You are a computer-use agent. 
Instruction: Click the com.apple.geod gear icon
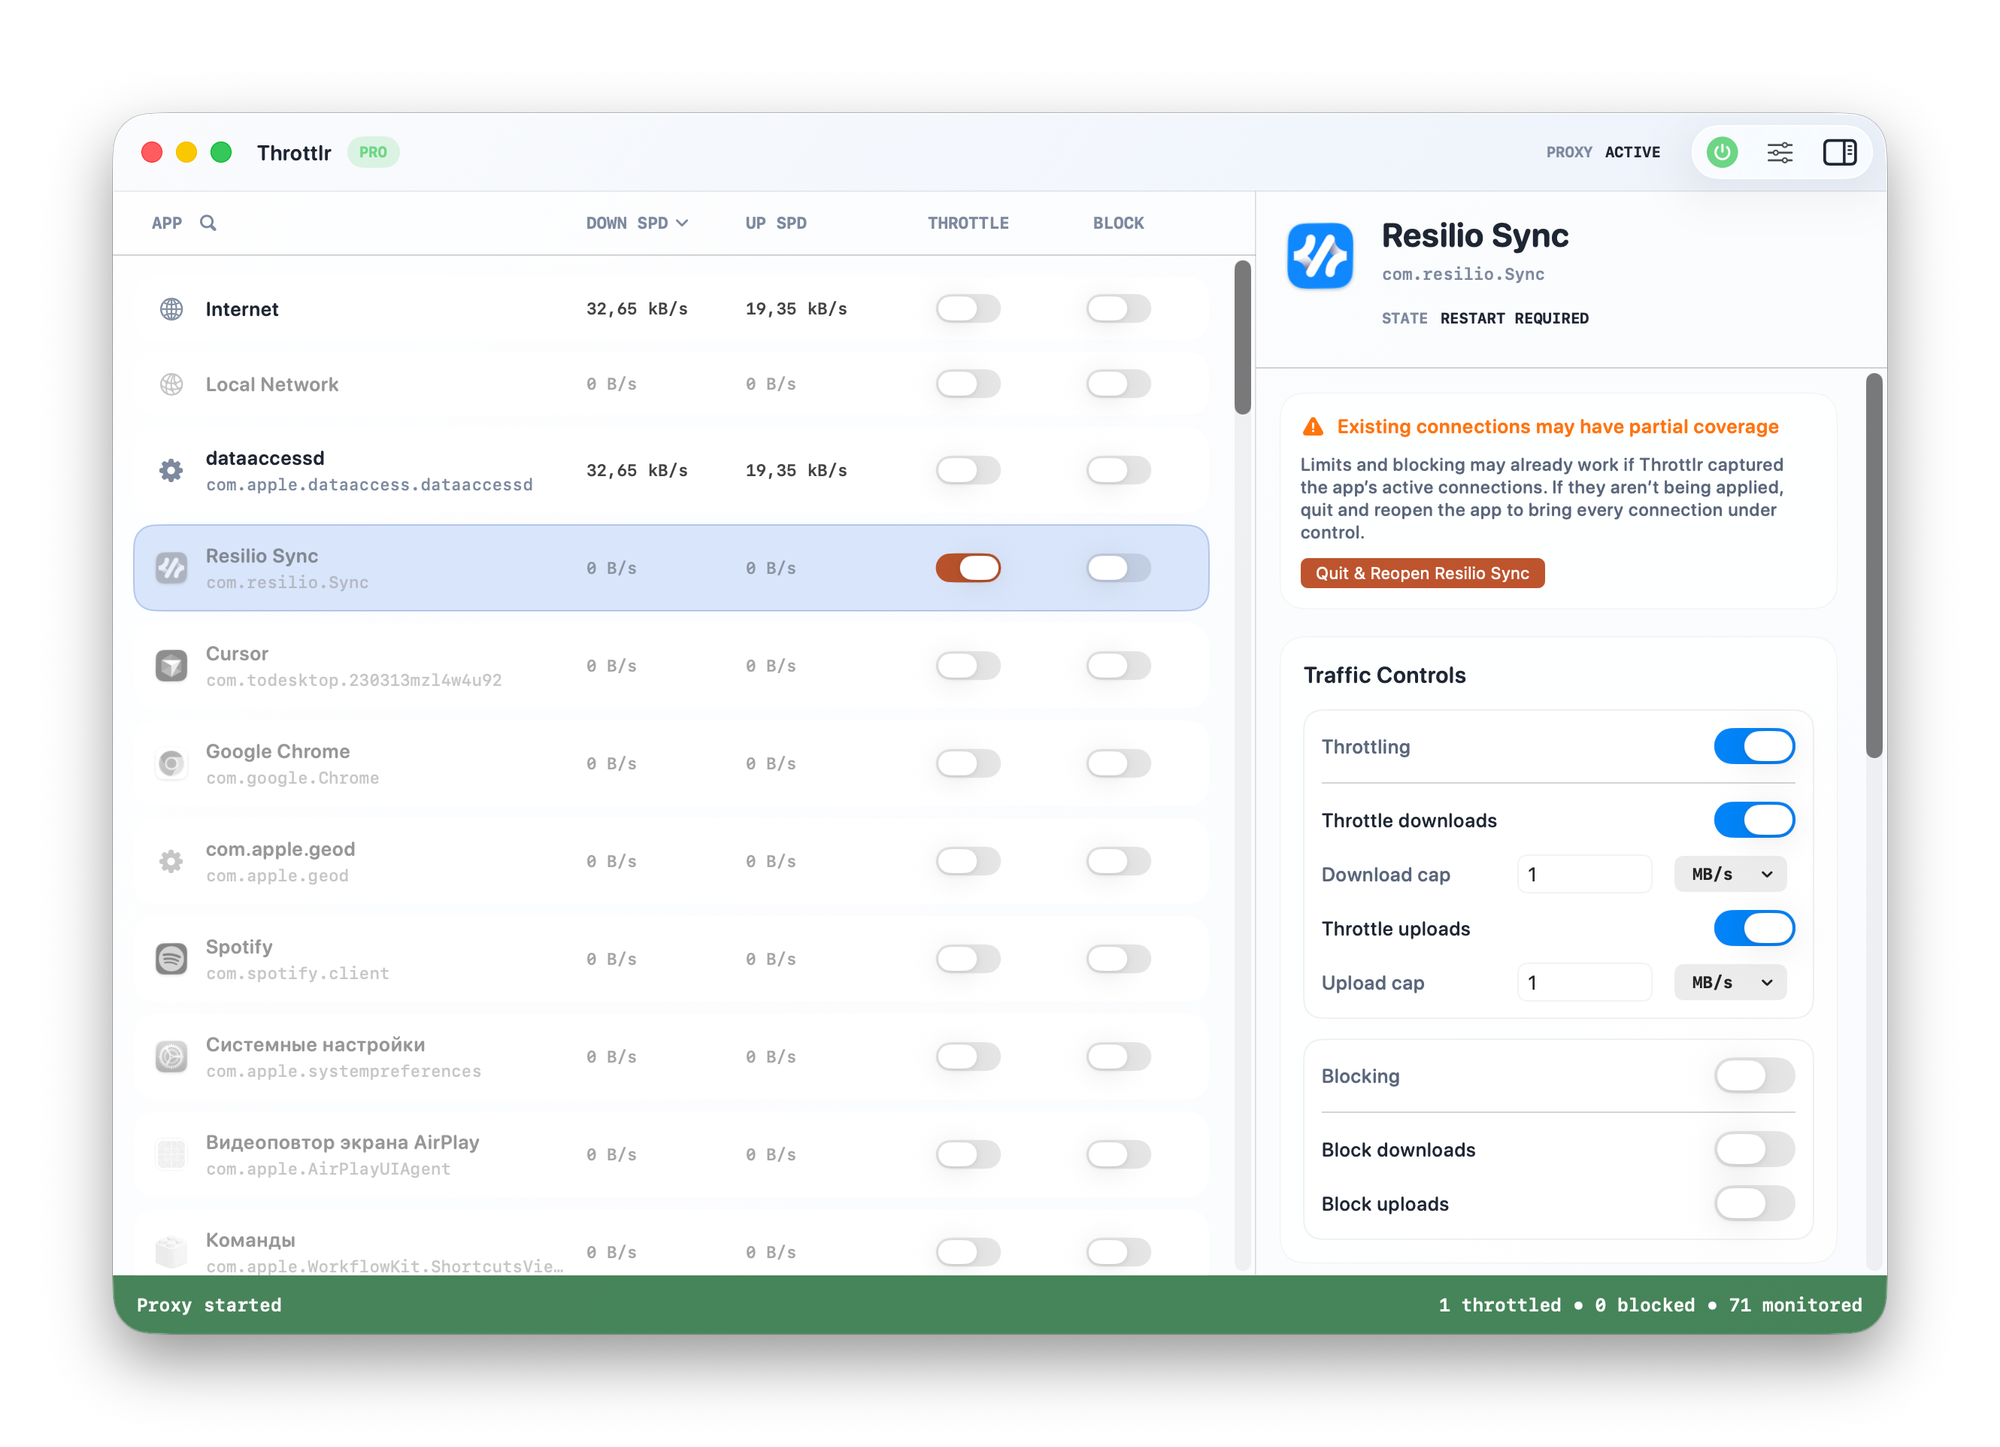click(172, 861)
